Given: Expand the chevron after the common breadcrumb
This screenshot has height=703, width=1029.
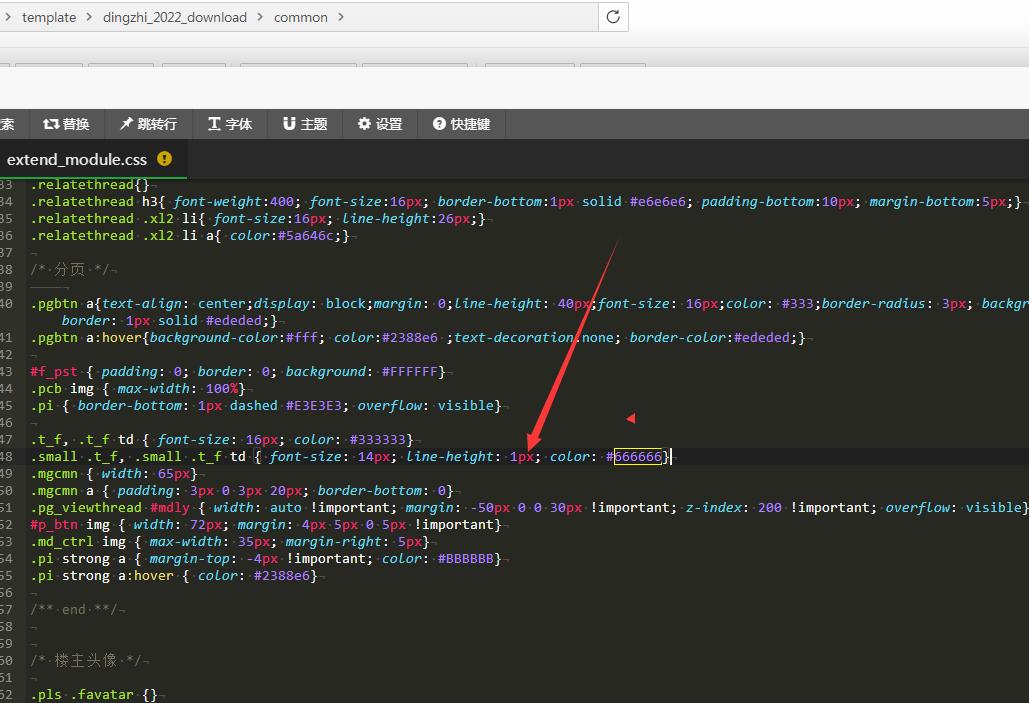Looking at the screenshot, I should coord(341,17).
